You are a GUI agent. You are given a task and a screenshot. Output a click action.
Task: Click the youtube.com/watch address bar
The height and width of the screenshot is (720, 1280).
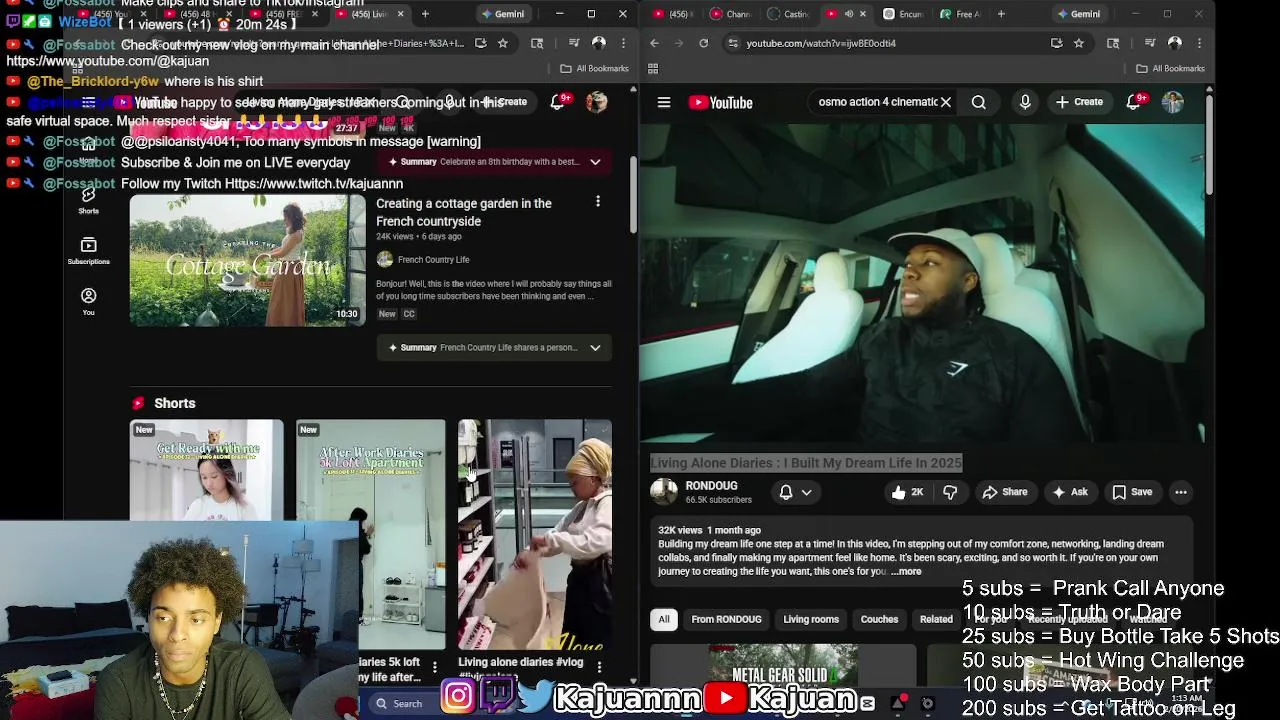point(885,43)
